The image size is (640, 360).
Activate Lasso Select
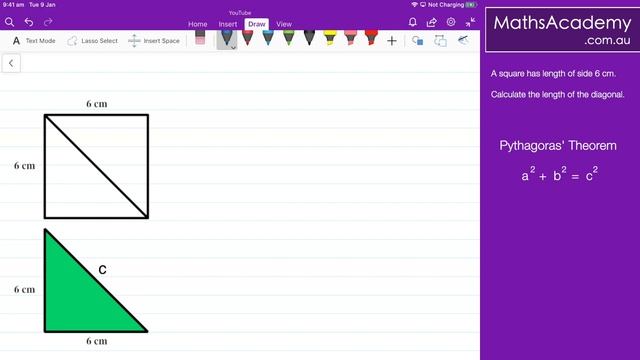click(93, 41)
